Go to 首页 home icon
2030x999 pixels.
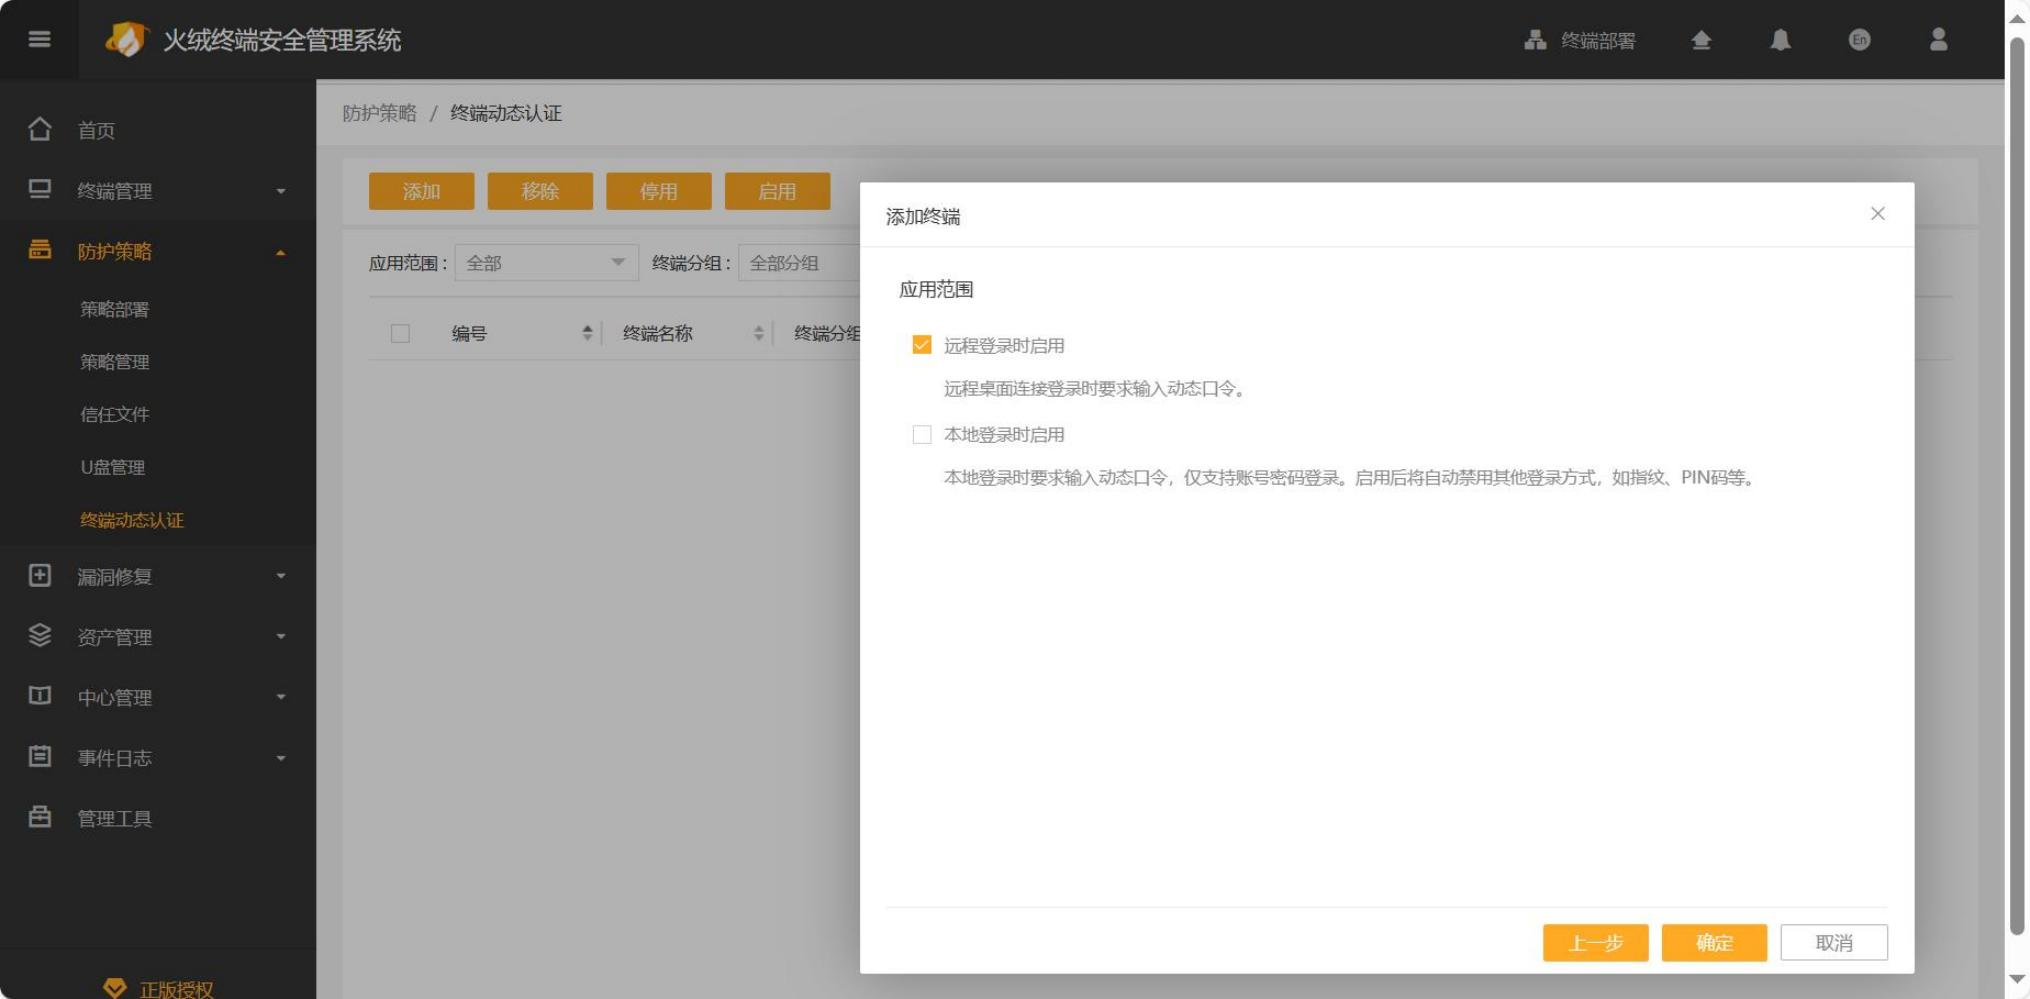[40, 130]
